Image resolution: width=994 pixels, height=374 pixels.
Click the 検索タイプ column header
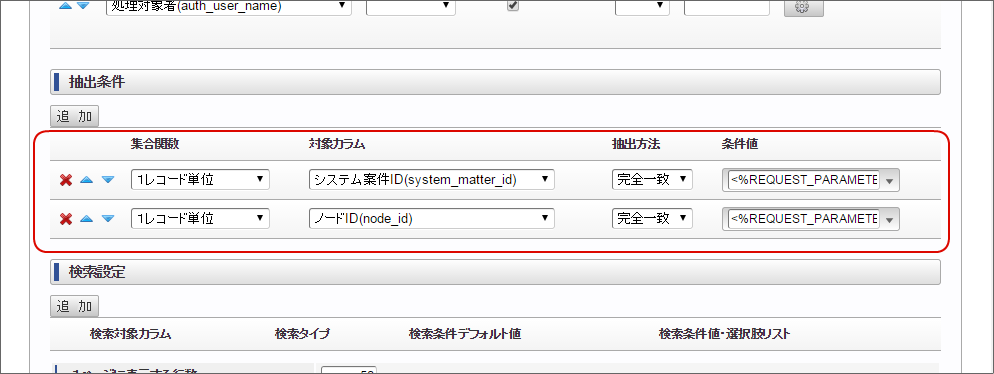click(302, 334)
